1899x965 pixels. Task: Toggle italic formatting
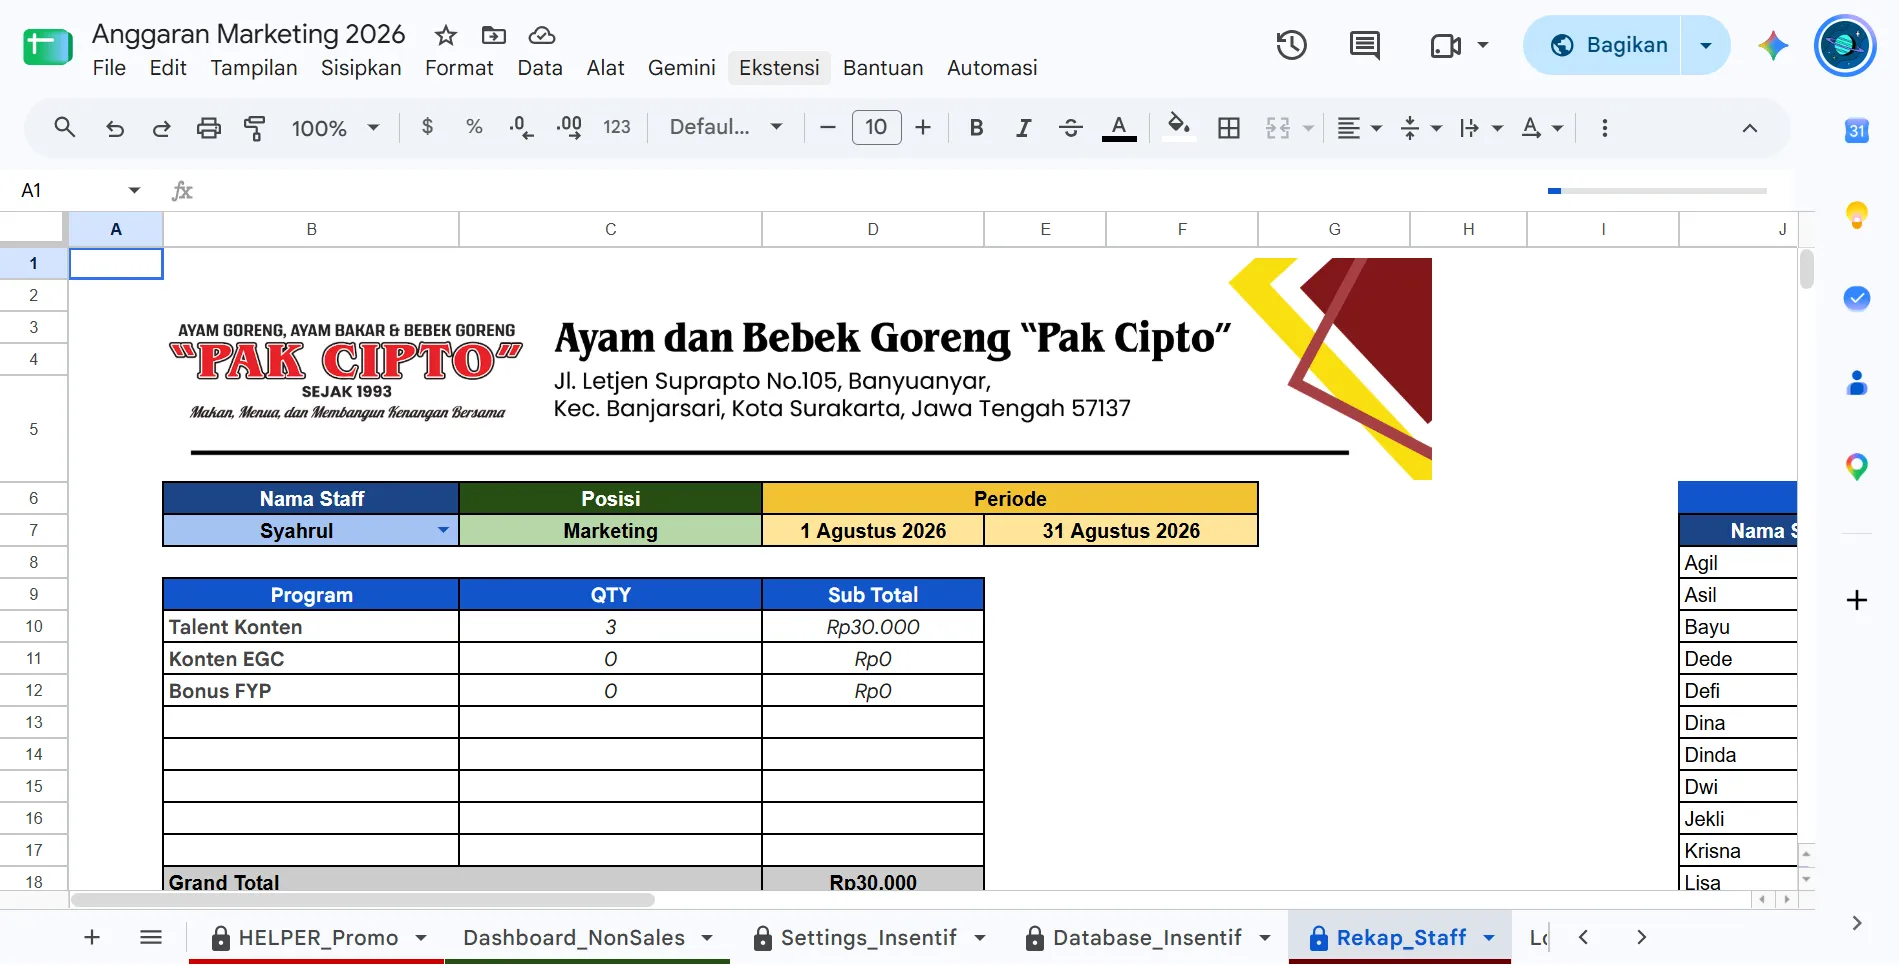point(1023,128)
